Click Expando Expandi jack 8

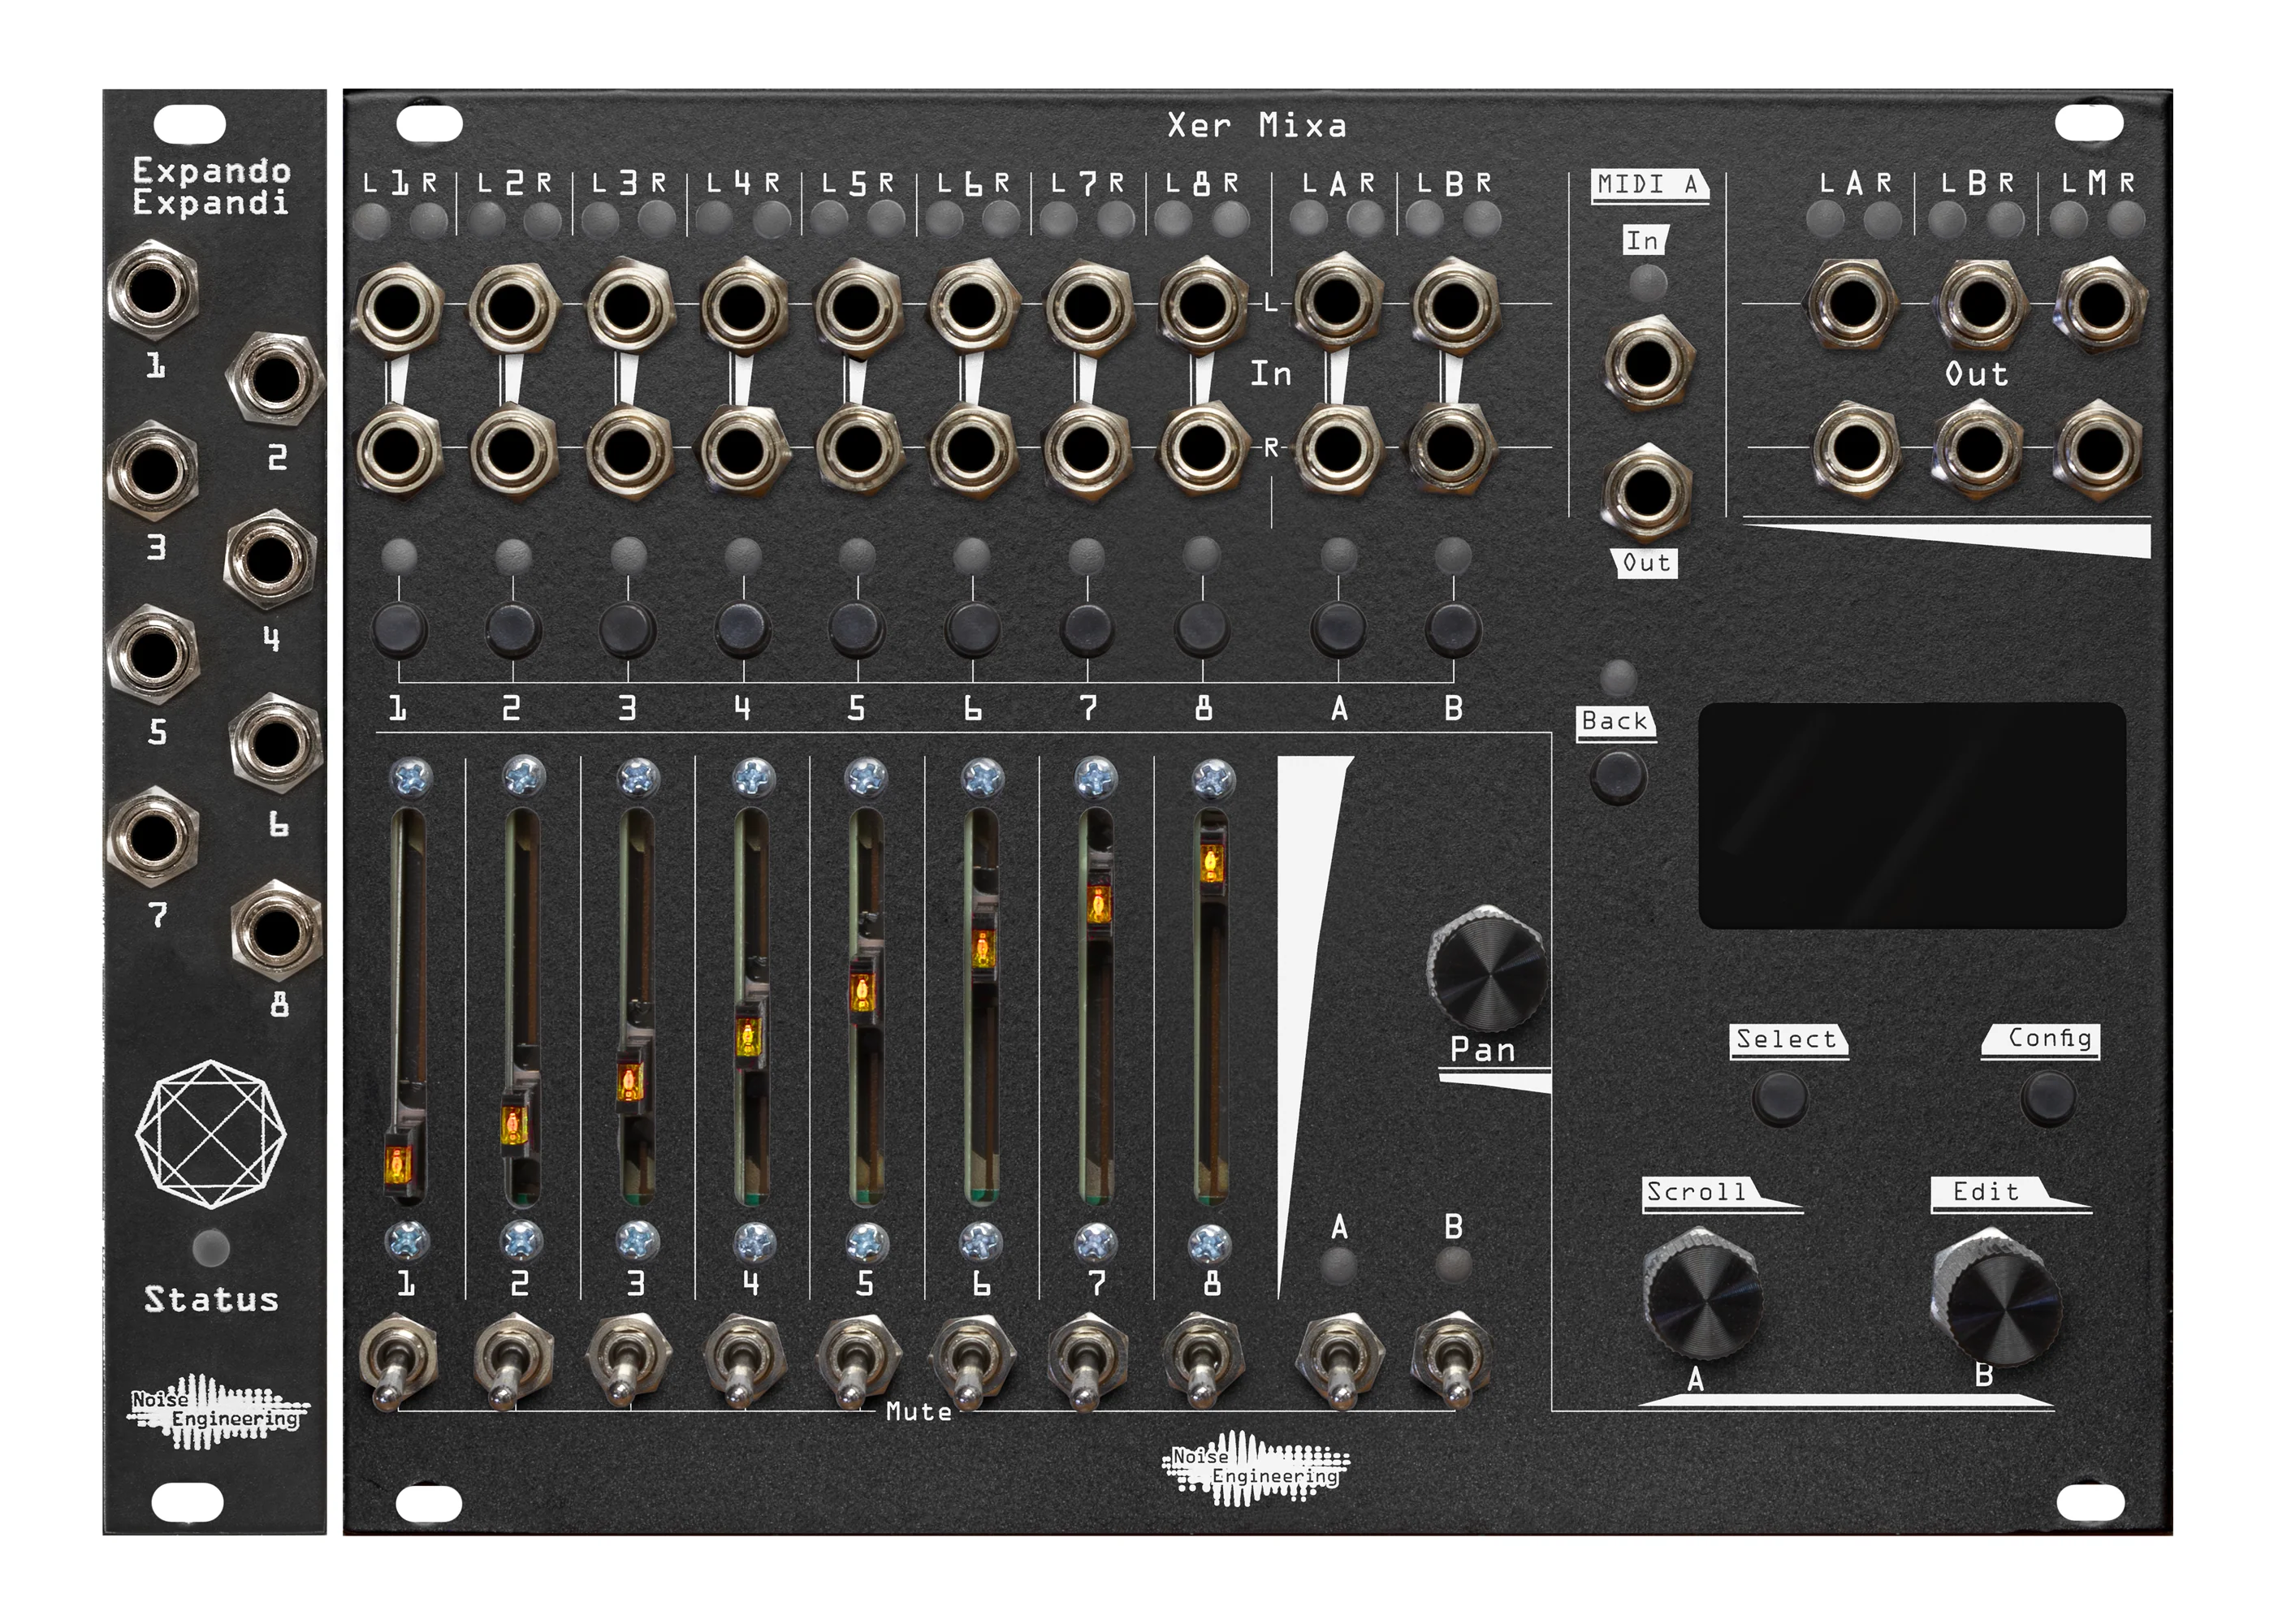[x=275, y=930]
